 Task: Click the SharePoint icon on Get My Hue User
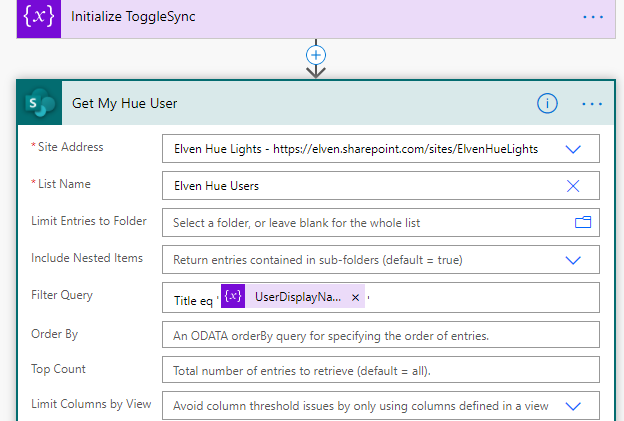pyautogui.click(x=39, y=103)
